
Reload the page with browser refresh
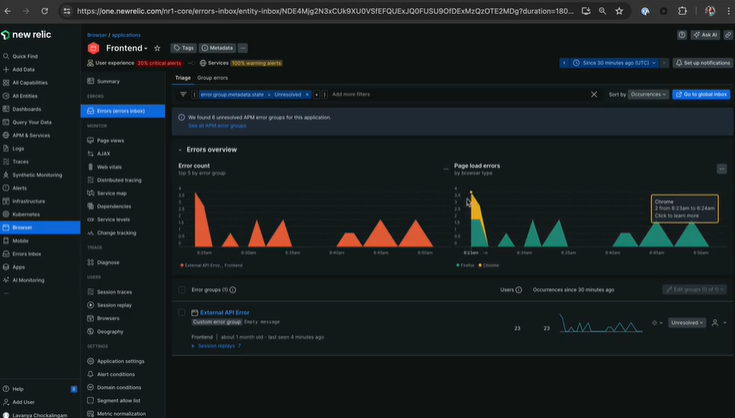click(44, 11)
